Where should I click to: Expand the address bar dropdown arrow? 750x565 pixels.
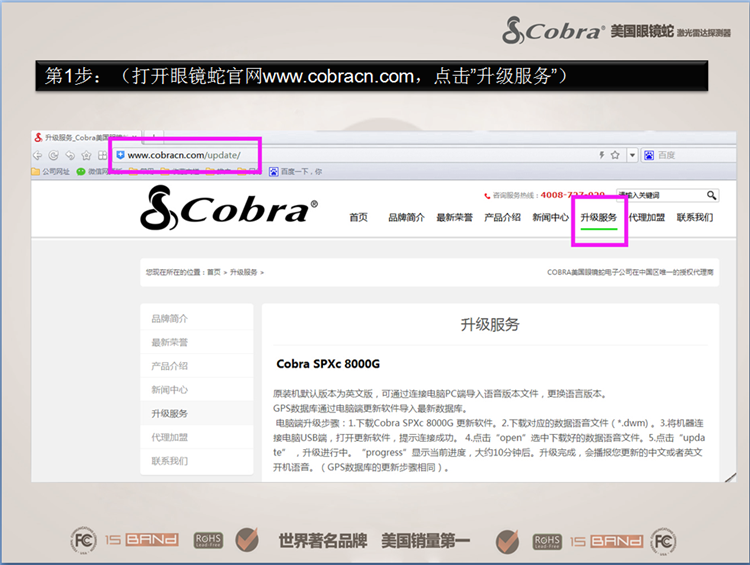pyautogui.click(x=632, y=155)
